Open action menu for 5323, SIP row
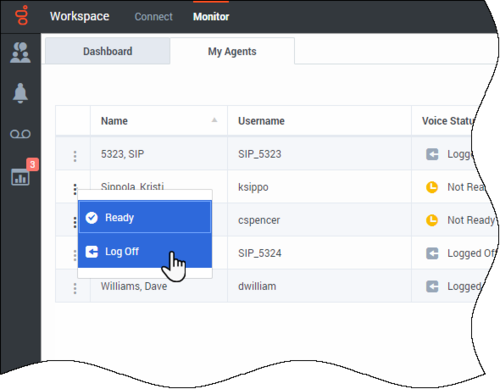 coord(75,156)
